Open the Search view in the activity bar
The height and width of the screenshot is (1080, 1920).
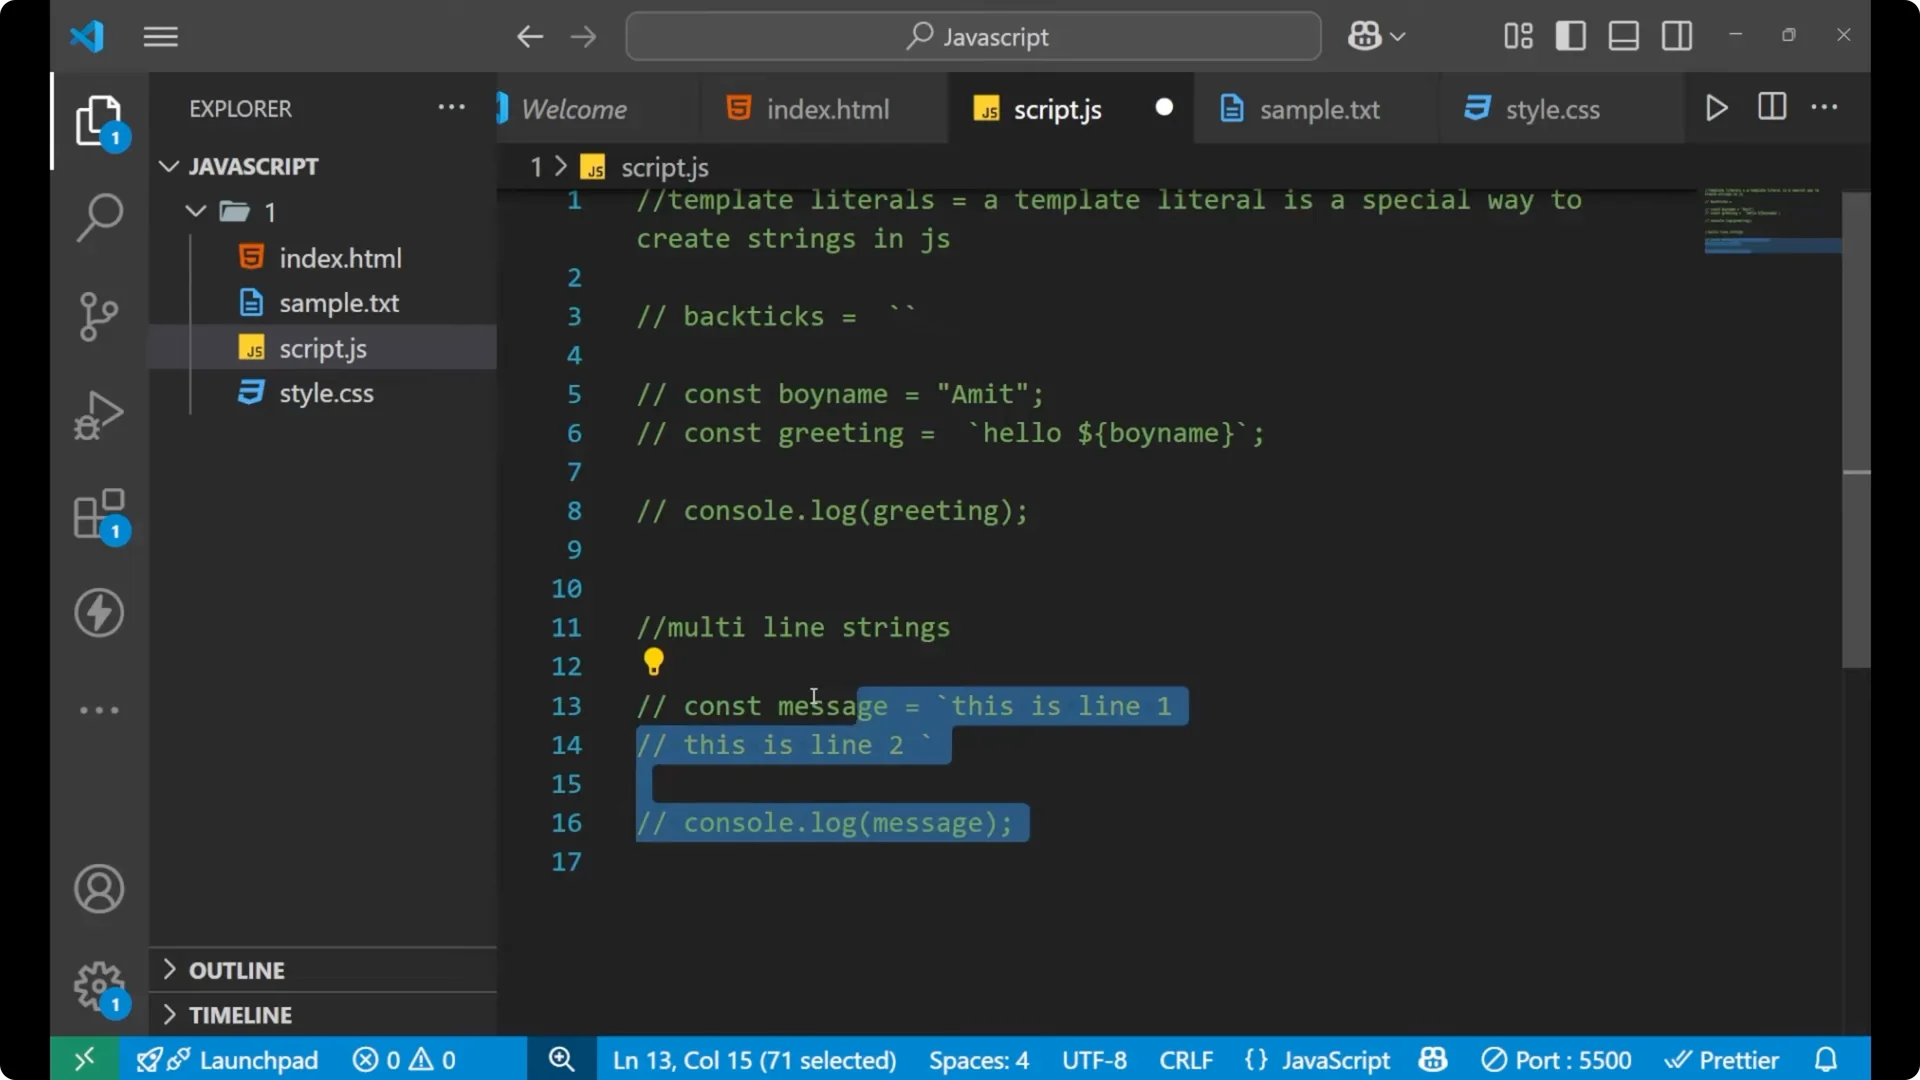pyautogui.click(x=99, y=217)
